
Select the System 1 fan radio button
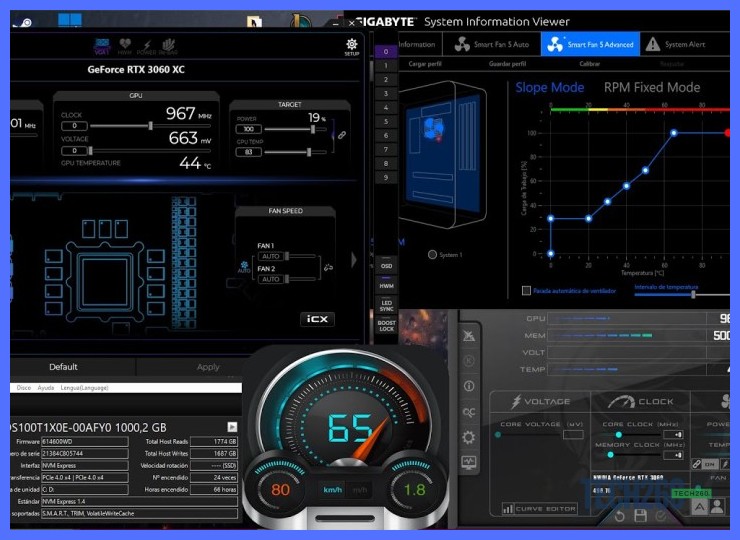pyautogui.click(x=432, y=254)
